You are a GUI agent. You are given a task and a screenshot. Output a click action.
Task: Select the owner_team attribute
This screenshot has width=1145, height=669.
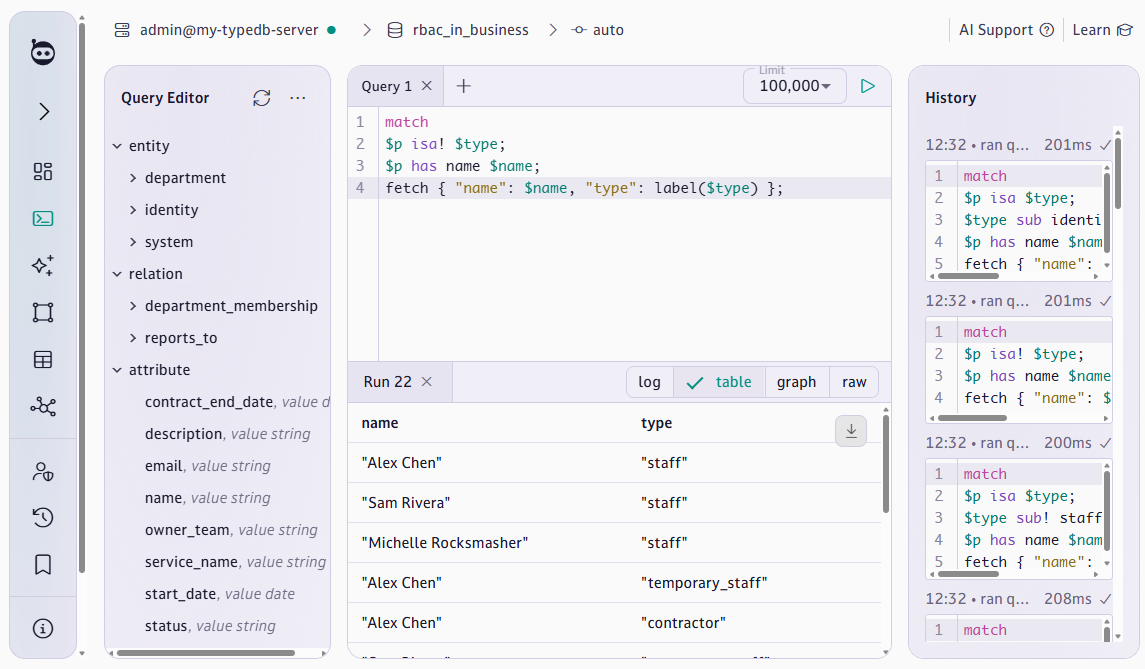pyautogui.click(x=231, y=530)
